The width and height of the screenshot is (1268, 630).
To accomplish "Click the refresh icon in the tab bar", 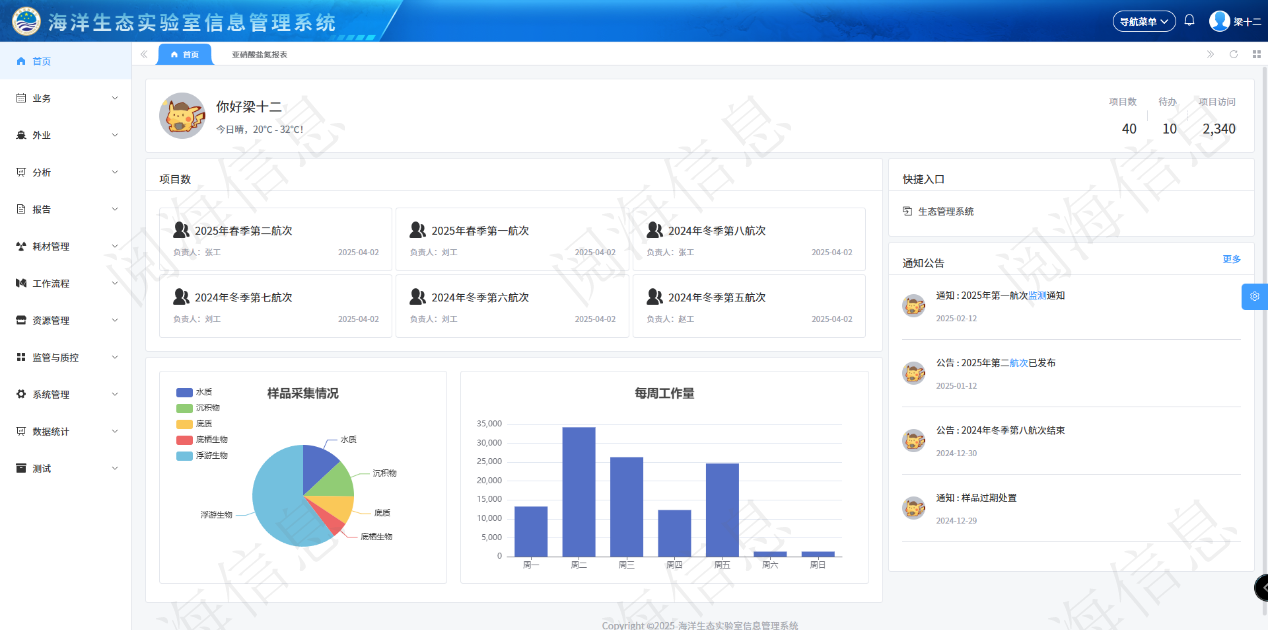I will (x=1234, y=54).
